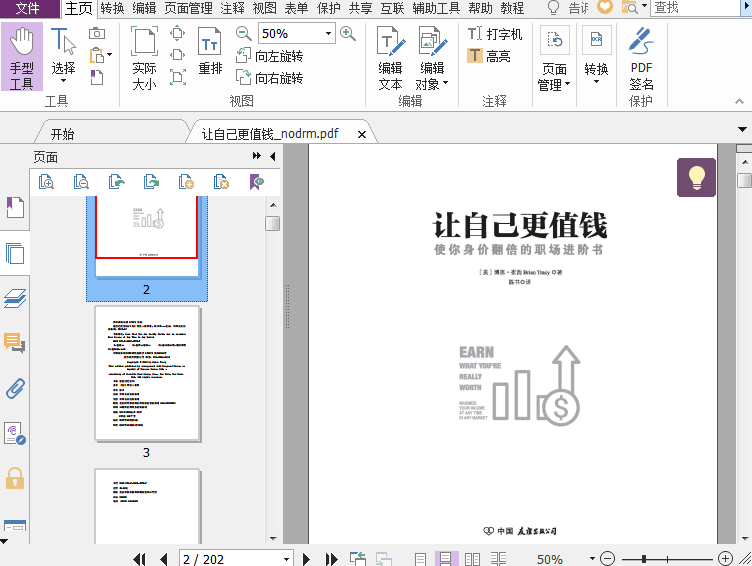Delete page icon in thumbnail toolbar

(221, 182)
